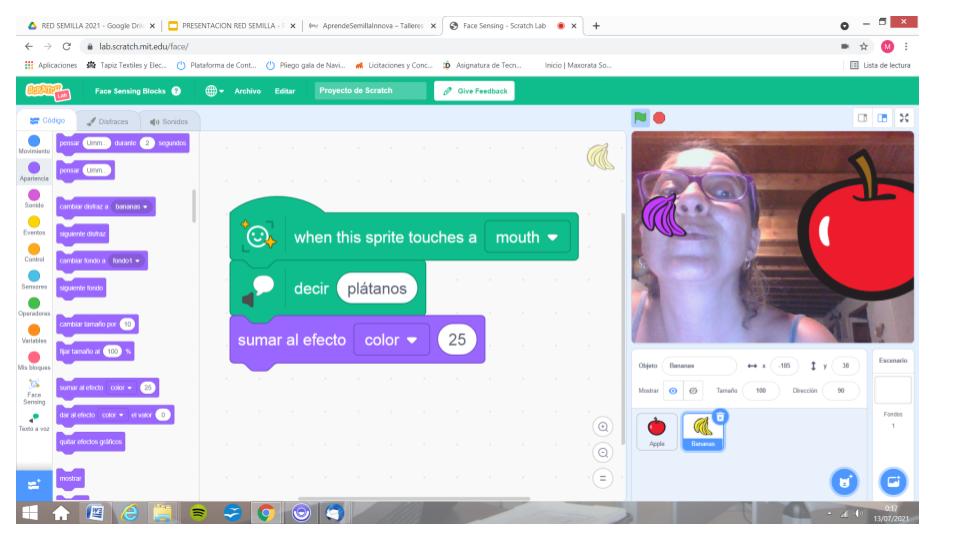
Task: Zoom out on the code workspace
Action: tap(602, 452)
